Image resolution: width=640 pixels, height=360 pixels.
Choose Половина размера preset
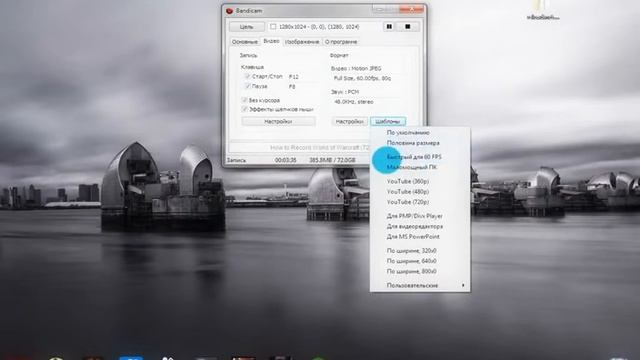420,143
